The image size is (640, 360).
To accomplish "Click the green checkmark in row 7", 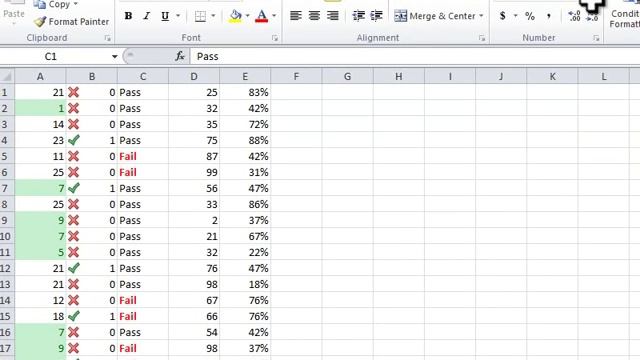I will [x=73, y=188].
